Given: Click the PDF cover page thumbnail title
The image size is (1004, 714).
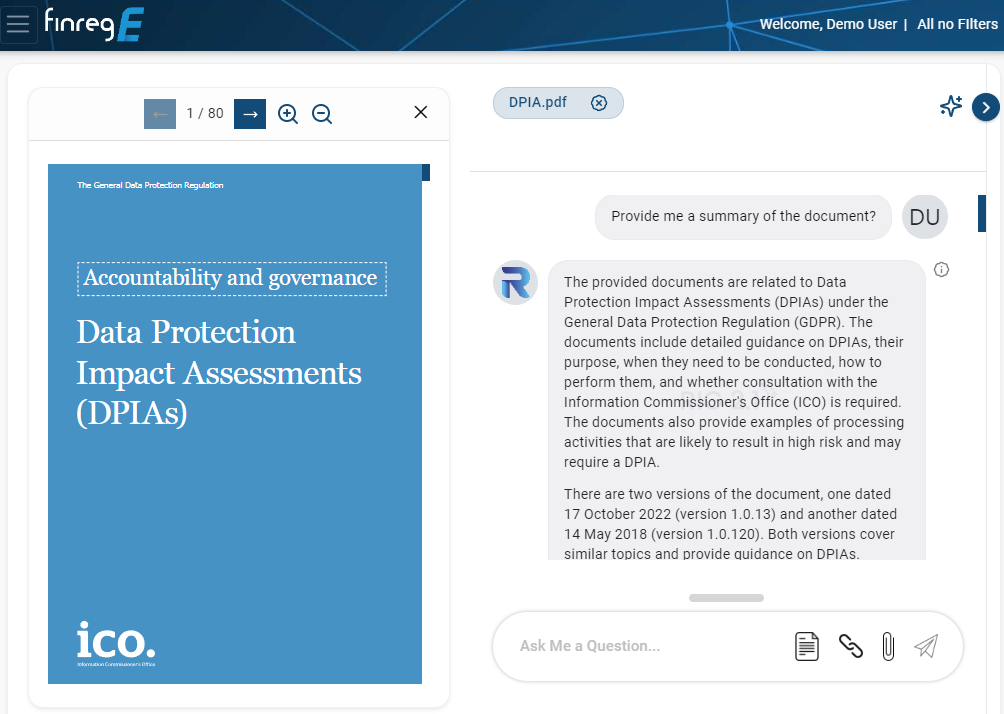Looking at the screenshot, I should coord(218,372).
